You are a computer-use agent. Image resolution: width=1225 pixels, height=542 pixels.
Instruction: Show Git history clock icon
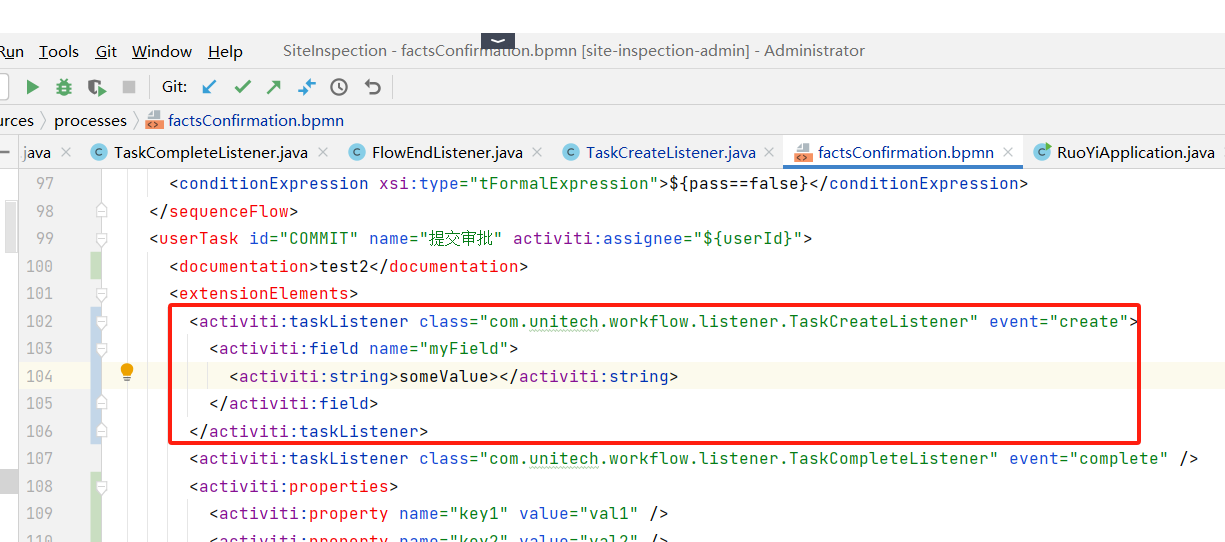pos(339,87)
